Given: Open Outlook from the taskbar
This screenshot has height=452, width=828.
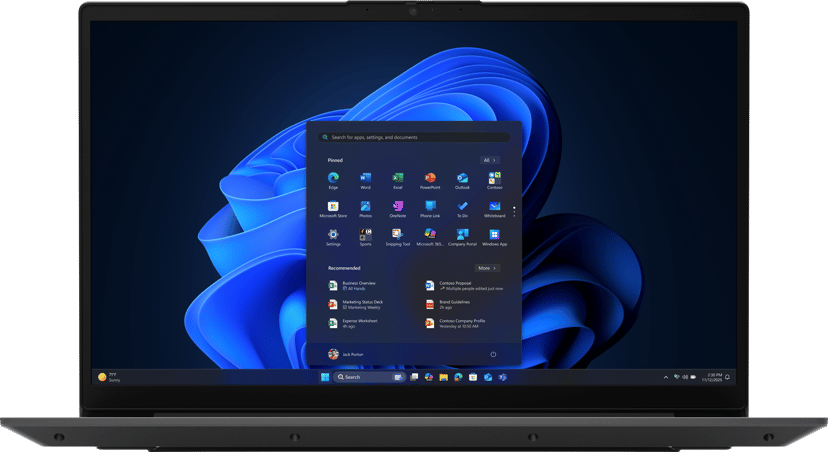Looking at the screenshot, I should click(x=488, y=377).
